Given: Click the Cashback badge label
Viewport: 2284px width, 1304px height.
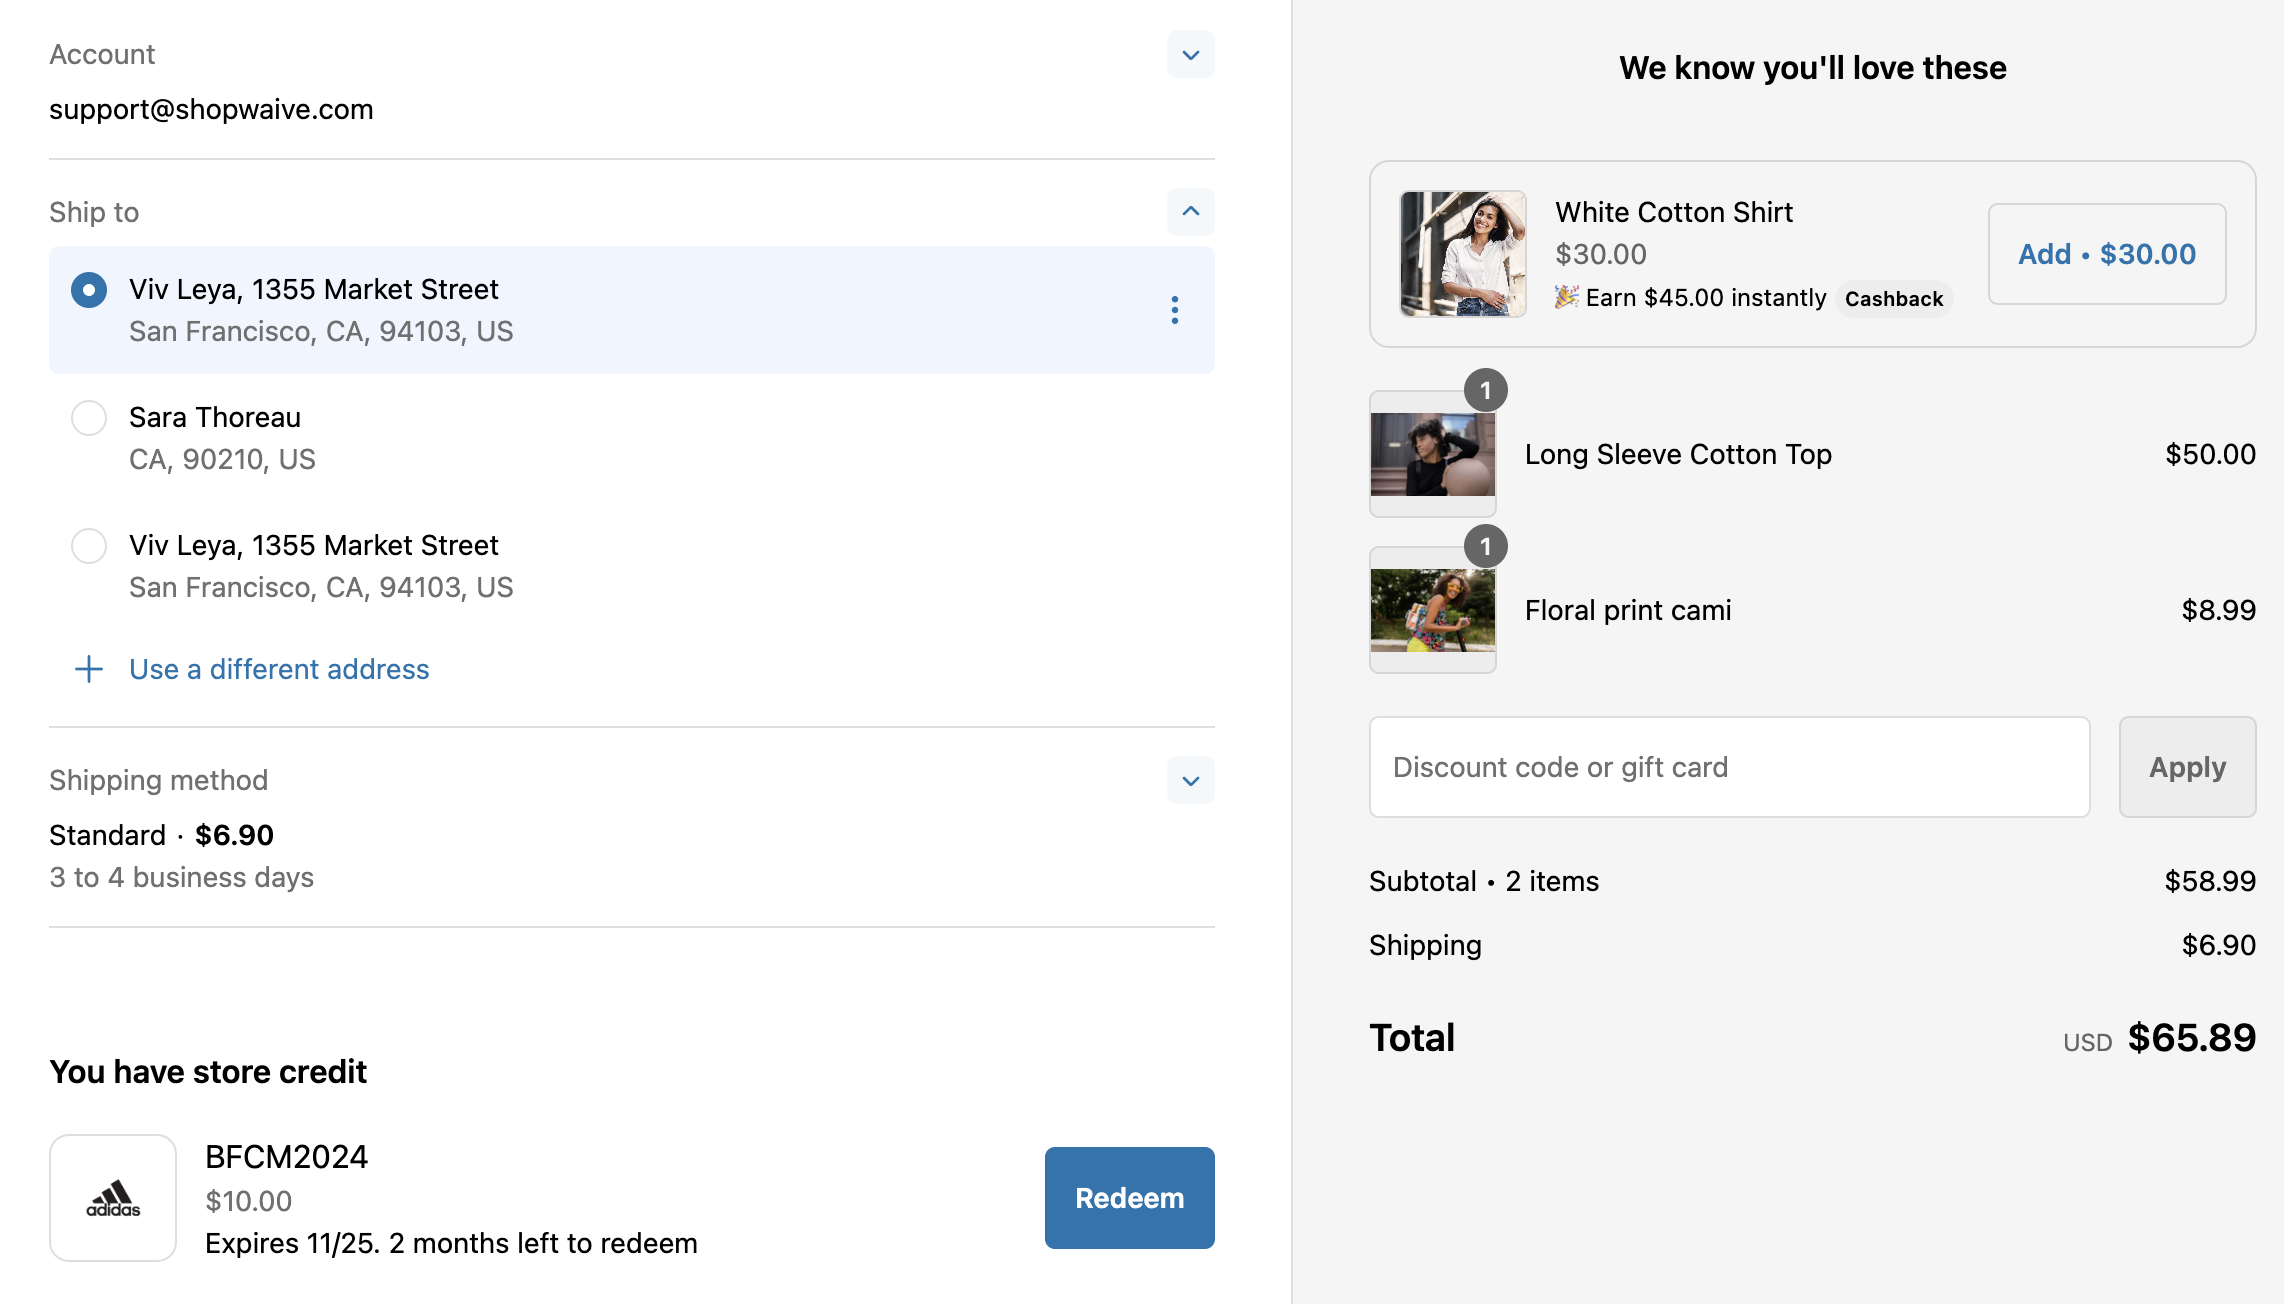Looking at the screenshot, I should pos(1894,299).
